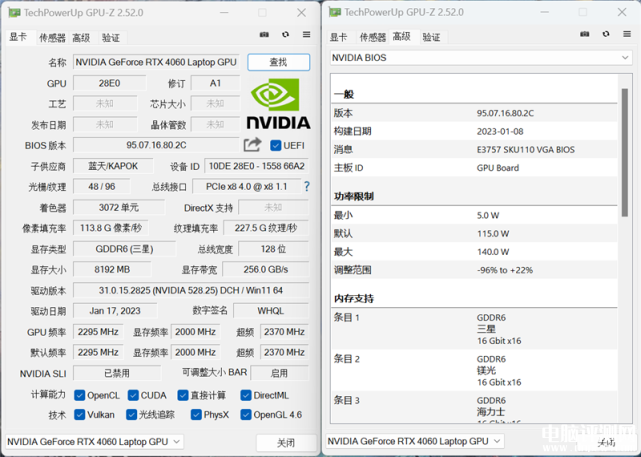
Task: Click the GPU-Z app icon in right title bar
Action: point(335,12)
